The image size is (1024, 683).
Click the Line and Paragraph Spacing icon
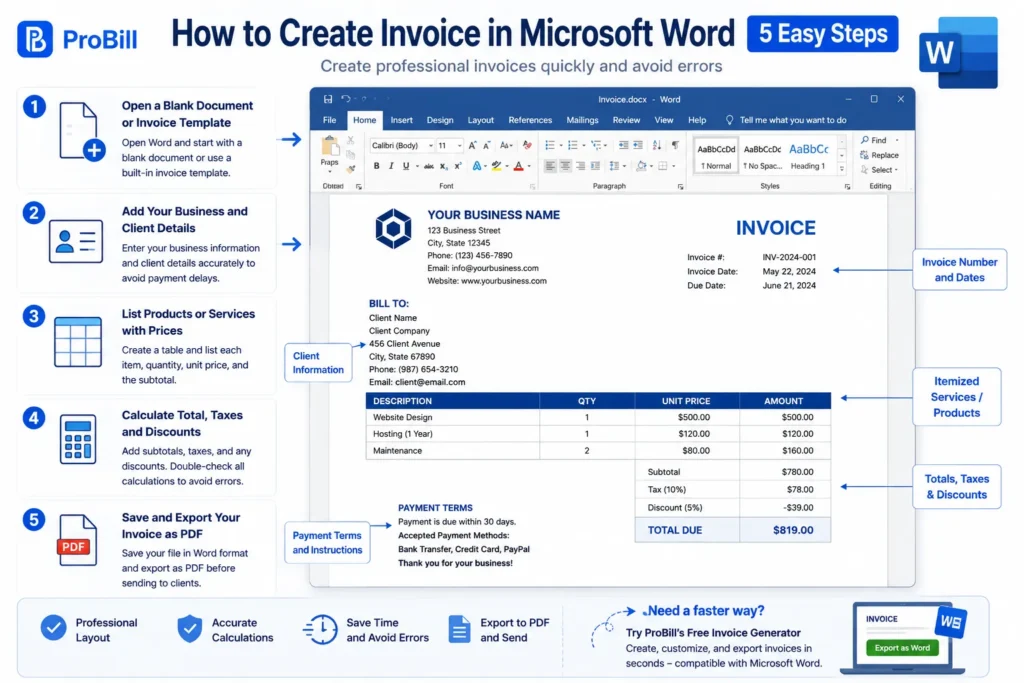point(615,166)
